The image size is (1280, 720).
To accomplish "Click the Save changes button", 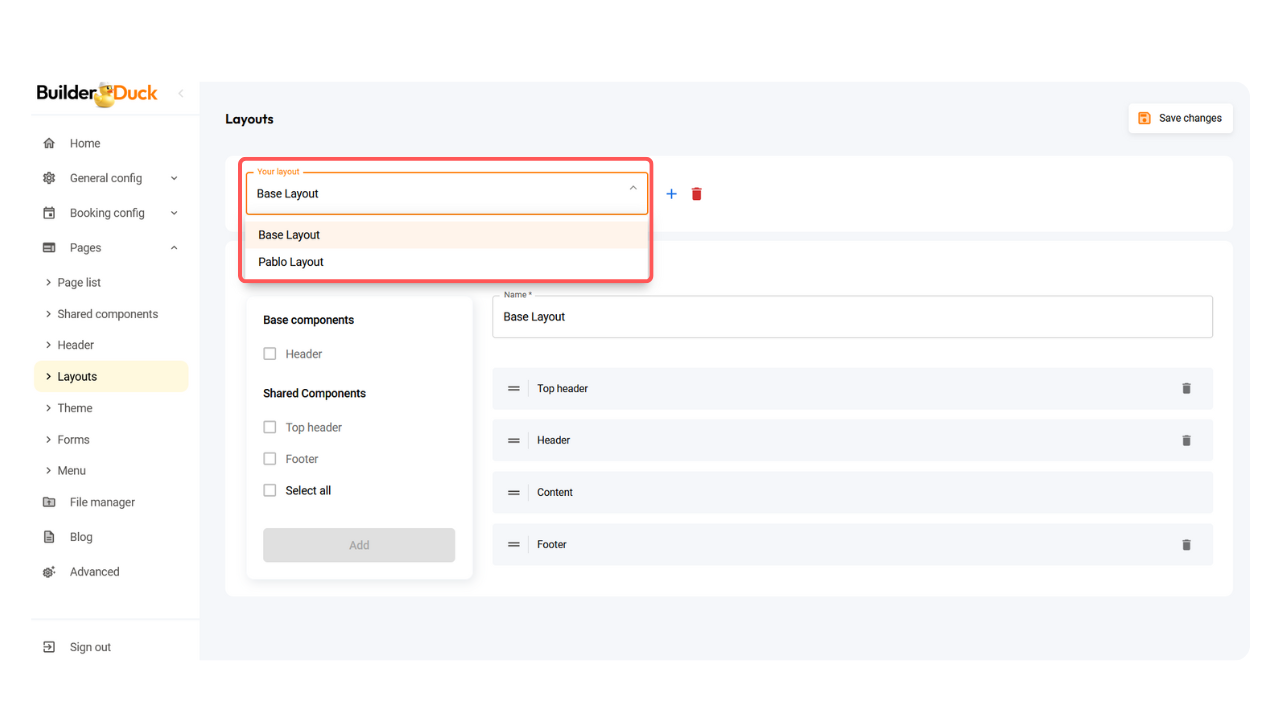I will click(x=1180, y=118).
